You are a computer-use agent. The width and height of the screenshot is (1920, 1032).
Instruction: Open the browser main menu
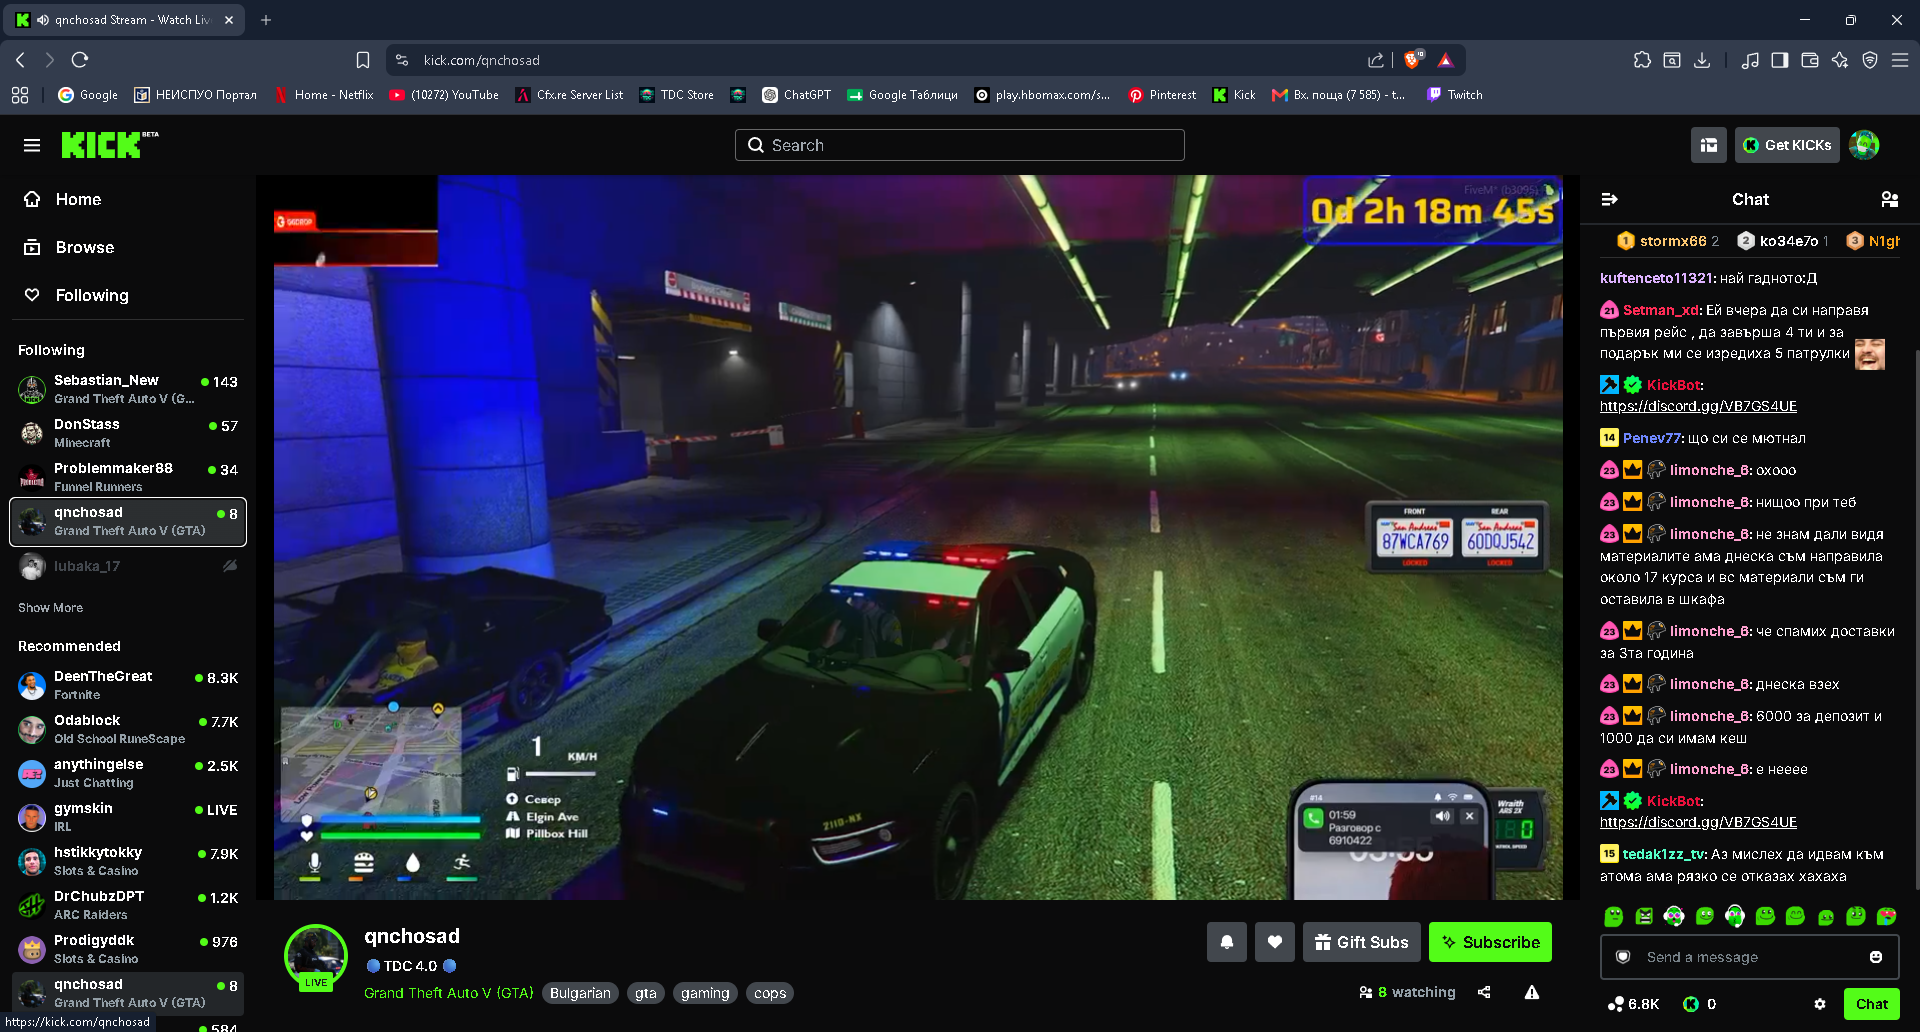pos(1900,60)
